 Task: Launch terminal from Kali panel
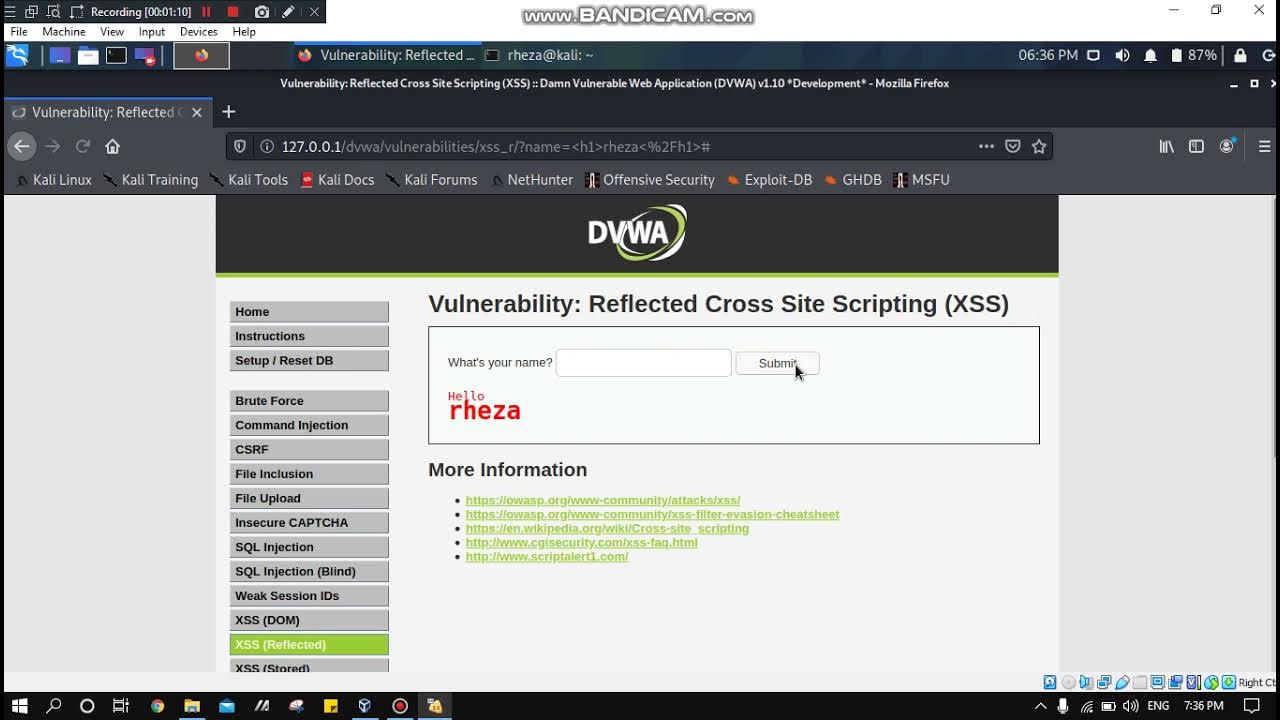(117, 56)
